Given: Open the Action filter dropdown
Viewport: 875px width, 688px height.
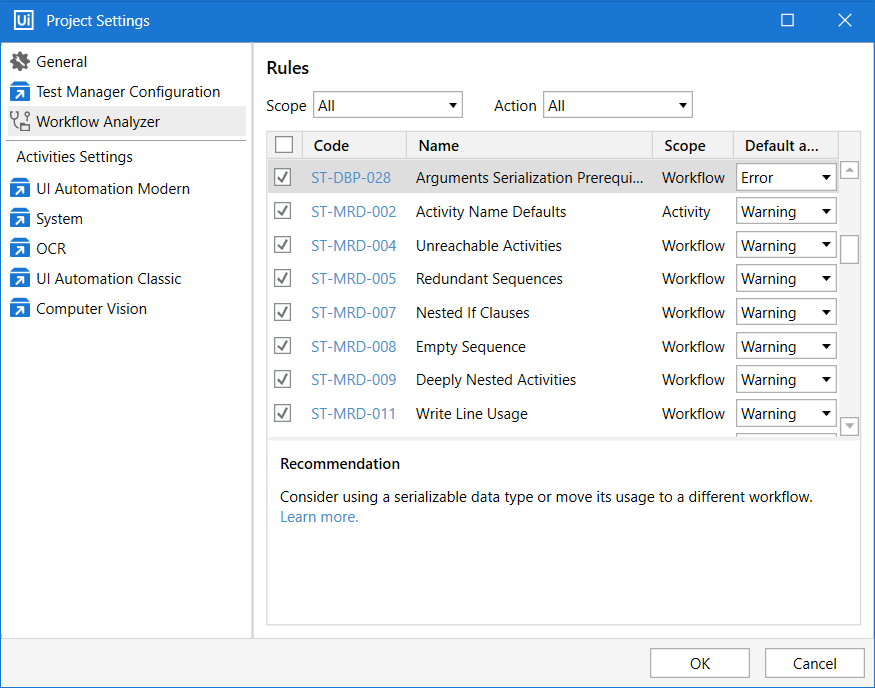Looking at the screenshot, I should (x=617, y=105).
